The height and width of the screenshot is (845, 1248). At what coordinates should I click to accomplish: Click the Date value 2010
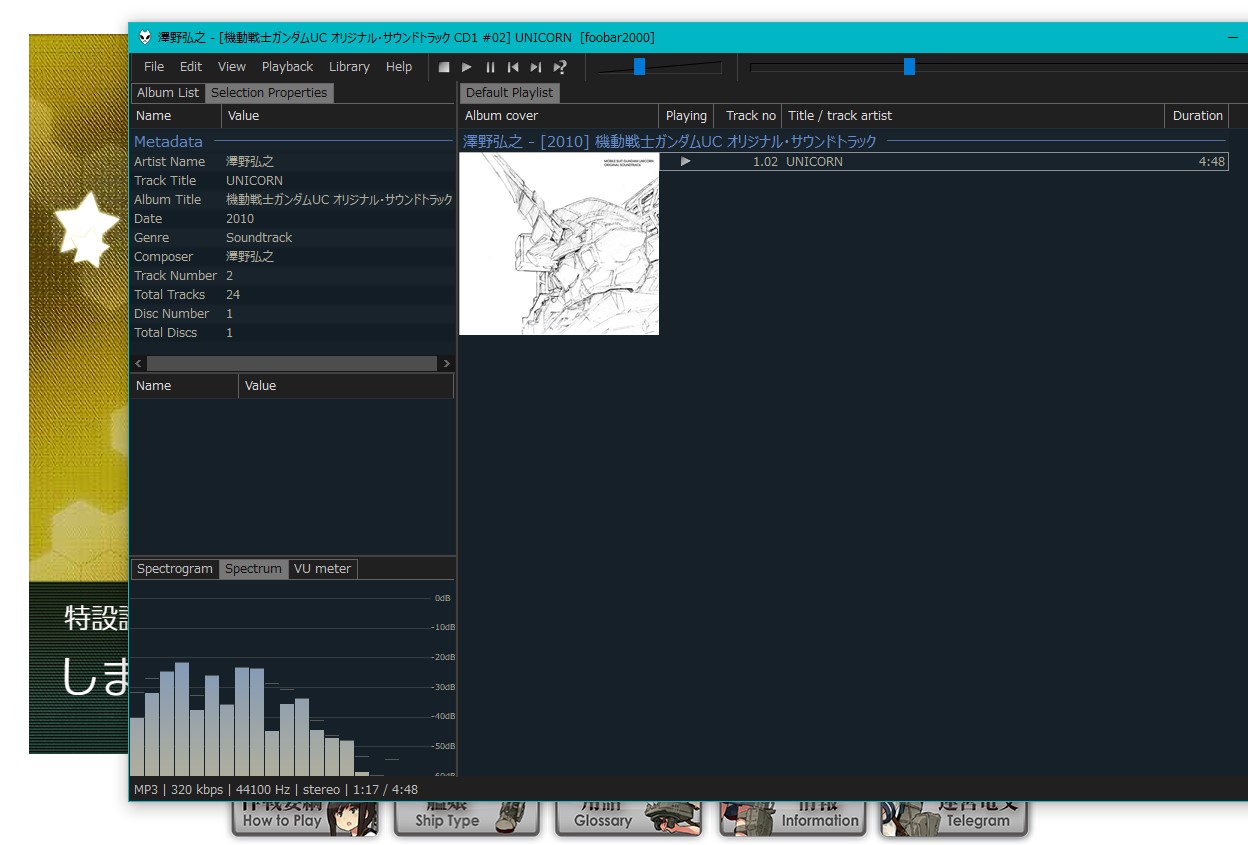pos(240,219)
